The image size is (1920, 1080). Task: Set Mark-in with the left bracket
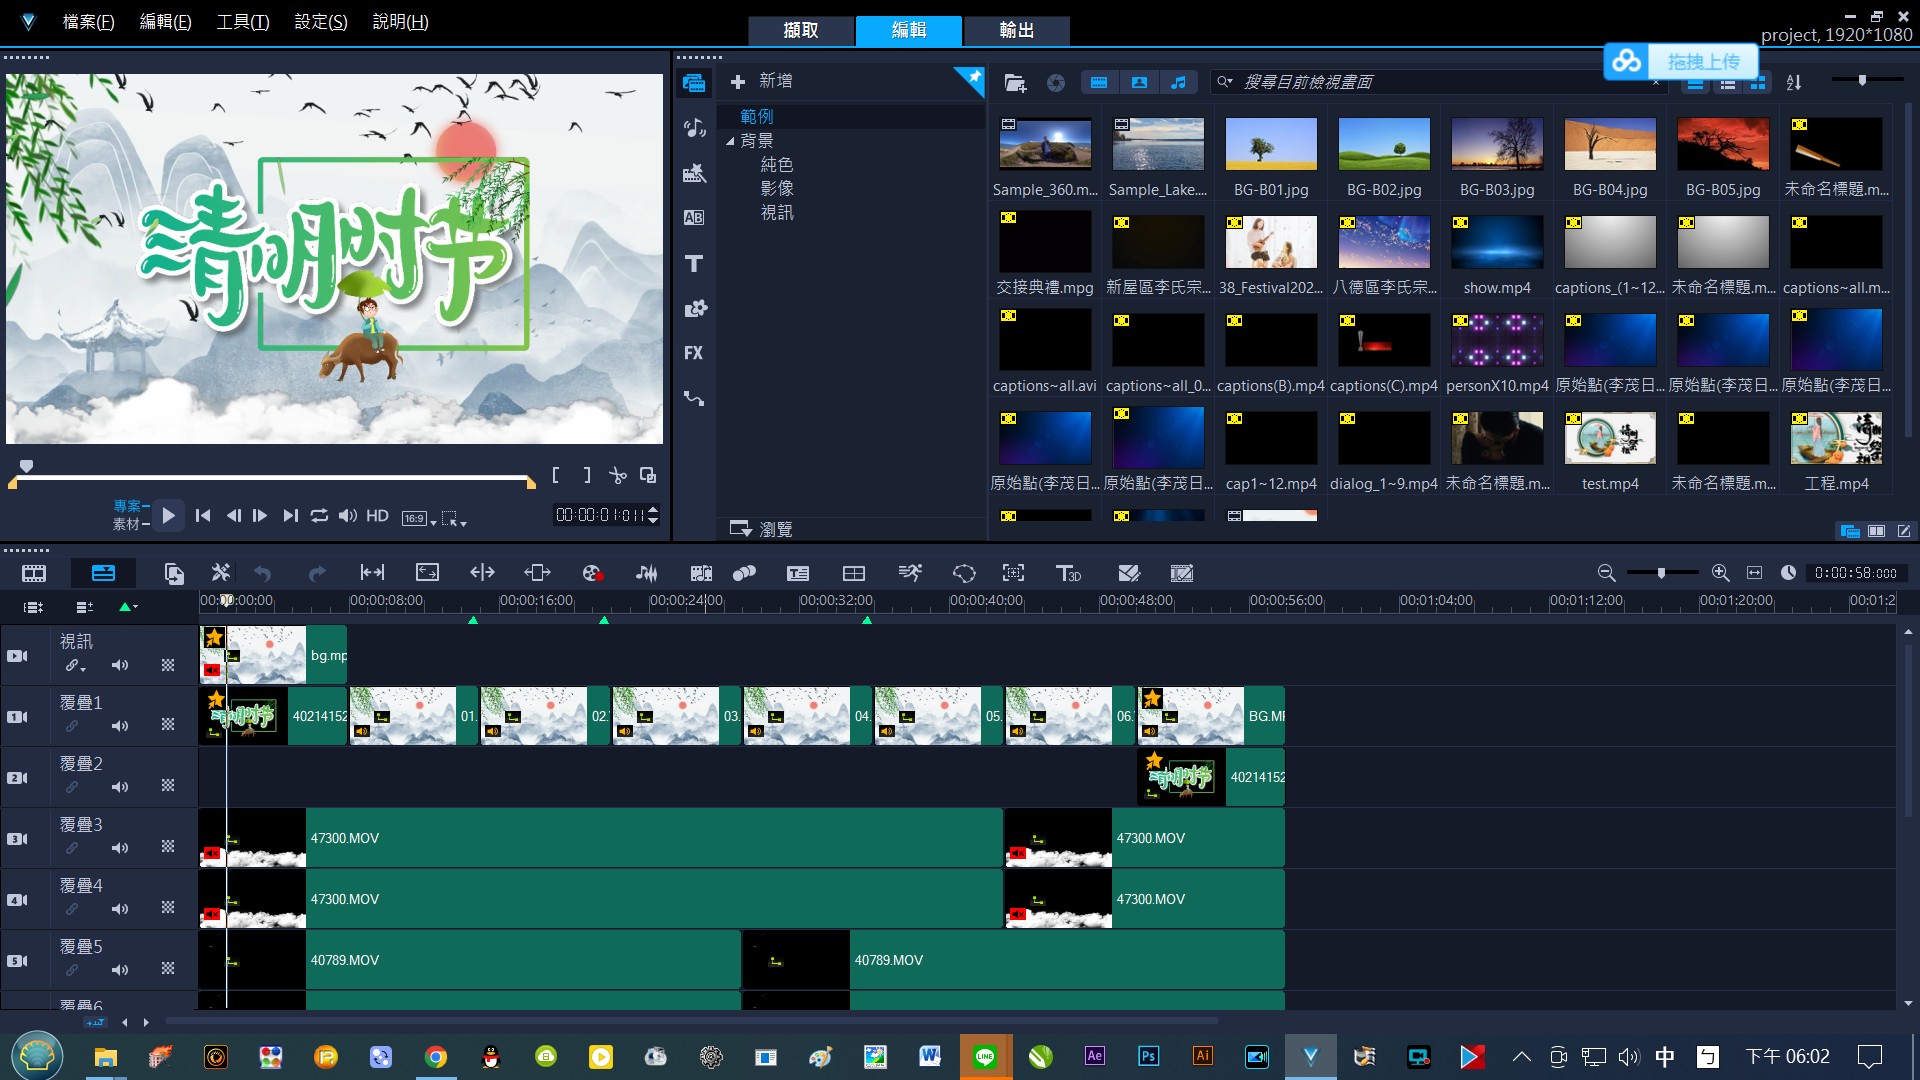pyautogui.click(x=556, y=476)
